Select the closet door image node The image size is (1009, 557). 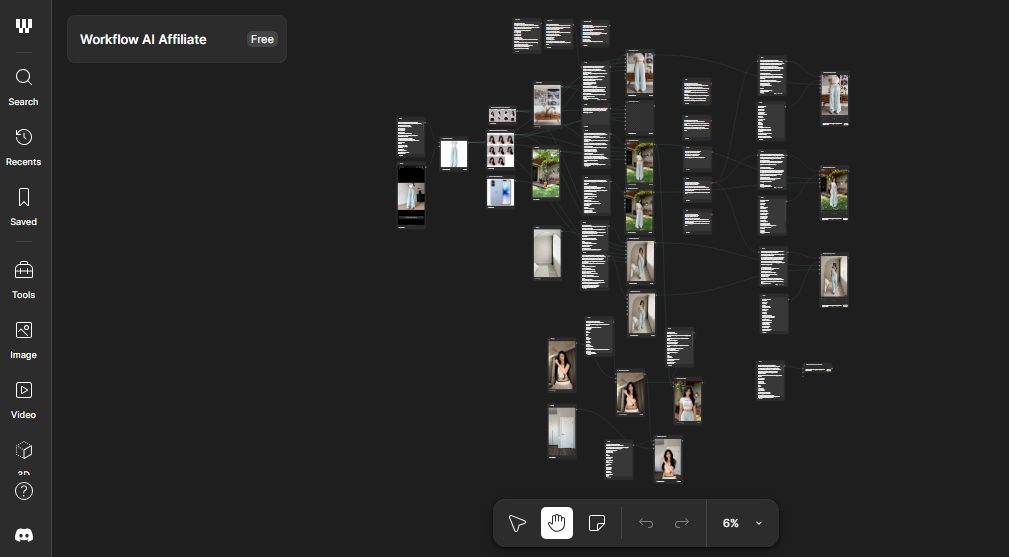[562, 432]
